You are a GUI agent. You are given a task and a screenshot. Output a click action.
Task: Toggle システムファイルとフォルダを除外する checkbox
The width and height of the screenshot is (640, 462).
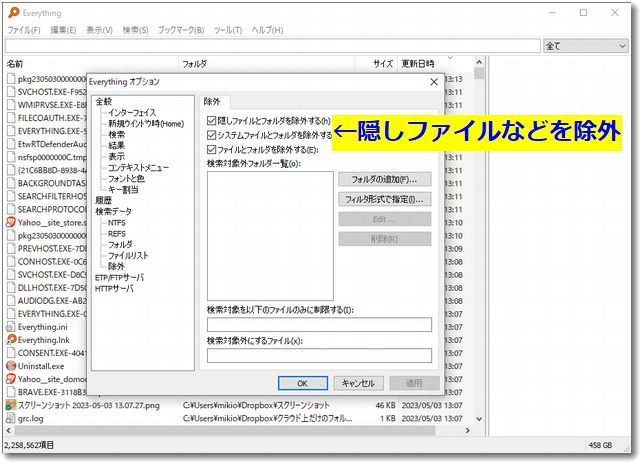[x=211, y=135]
